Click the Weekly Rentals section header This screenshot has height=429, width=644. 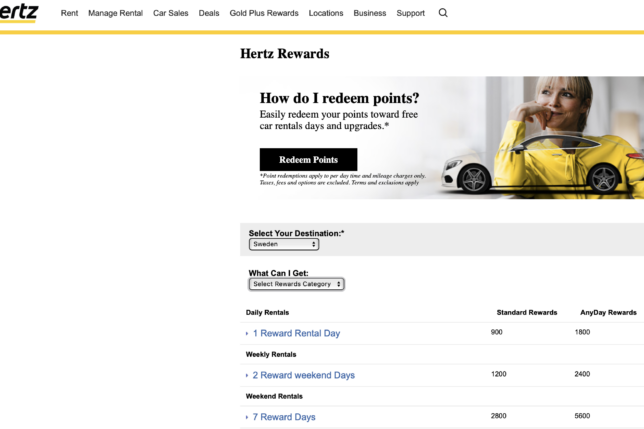(x=271, y=354)
